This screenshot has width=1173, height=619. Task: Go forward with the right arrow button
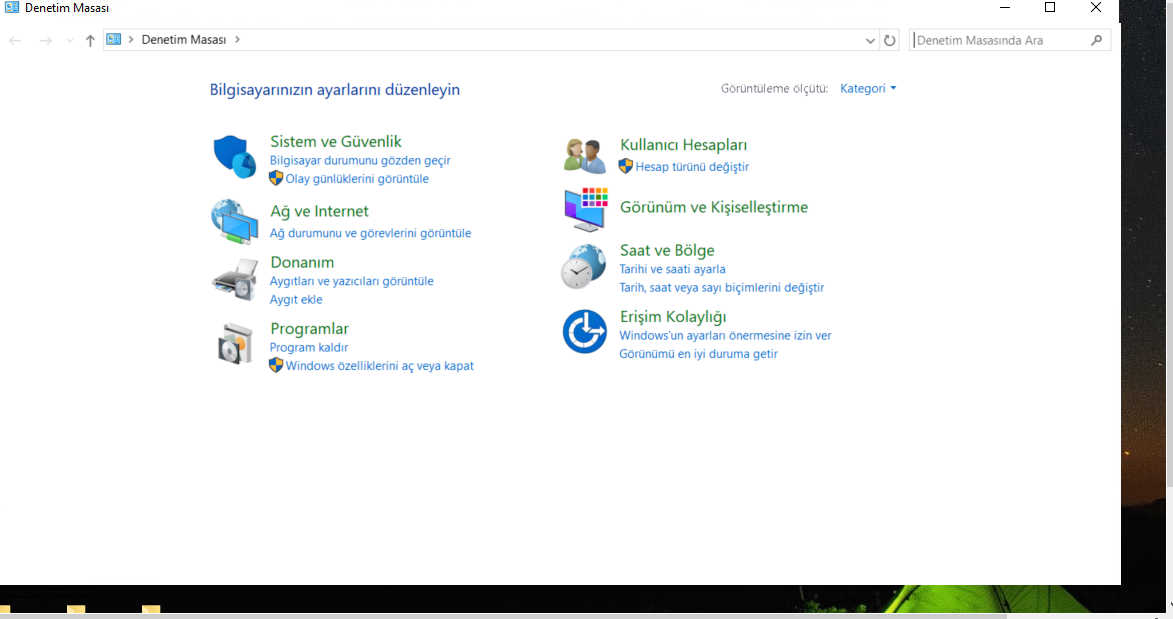(46, 40)
